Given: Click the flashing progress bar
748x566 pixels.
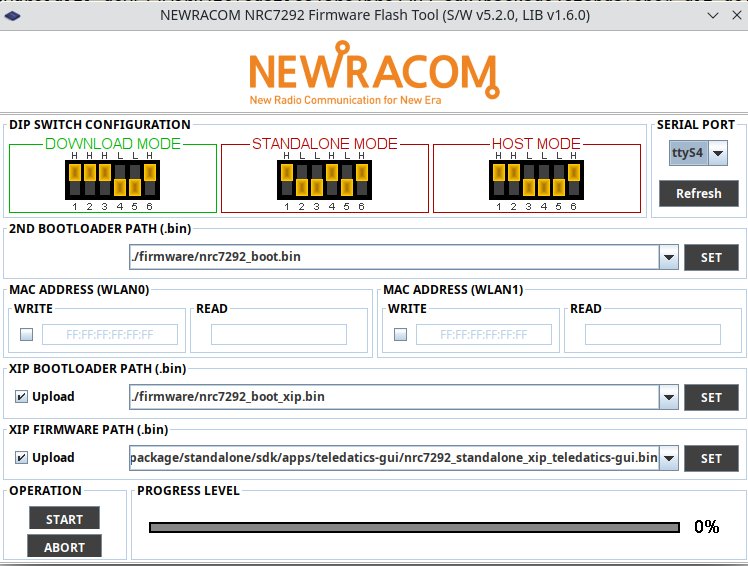Looking at the screenshot, I should (x=414, y=527).
